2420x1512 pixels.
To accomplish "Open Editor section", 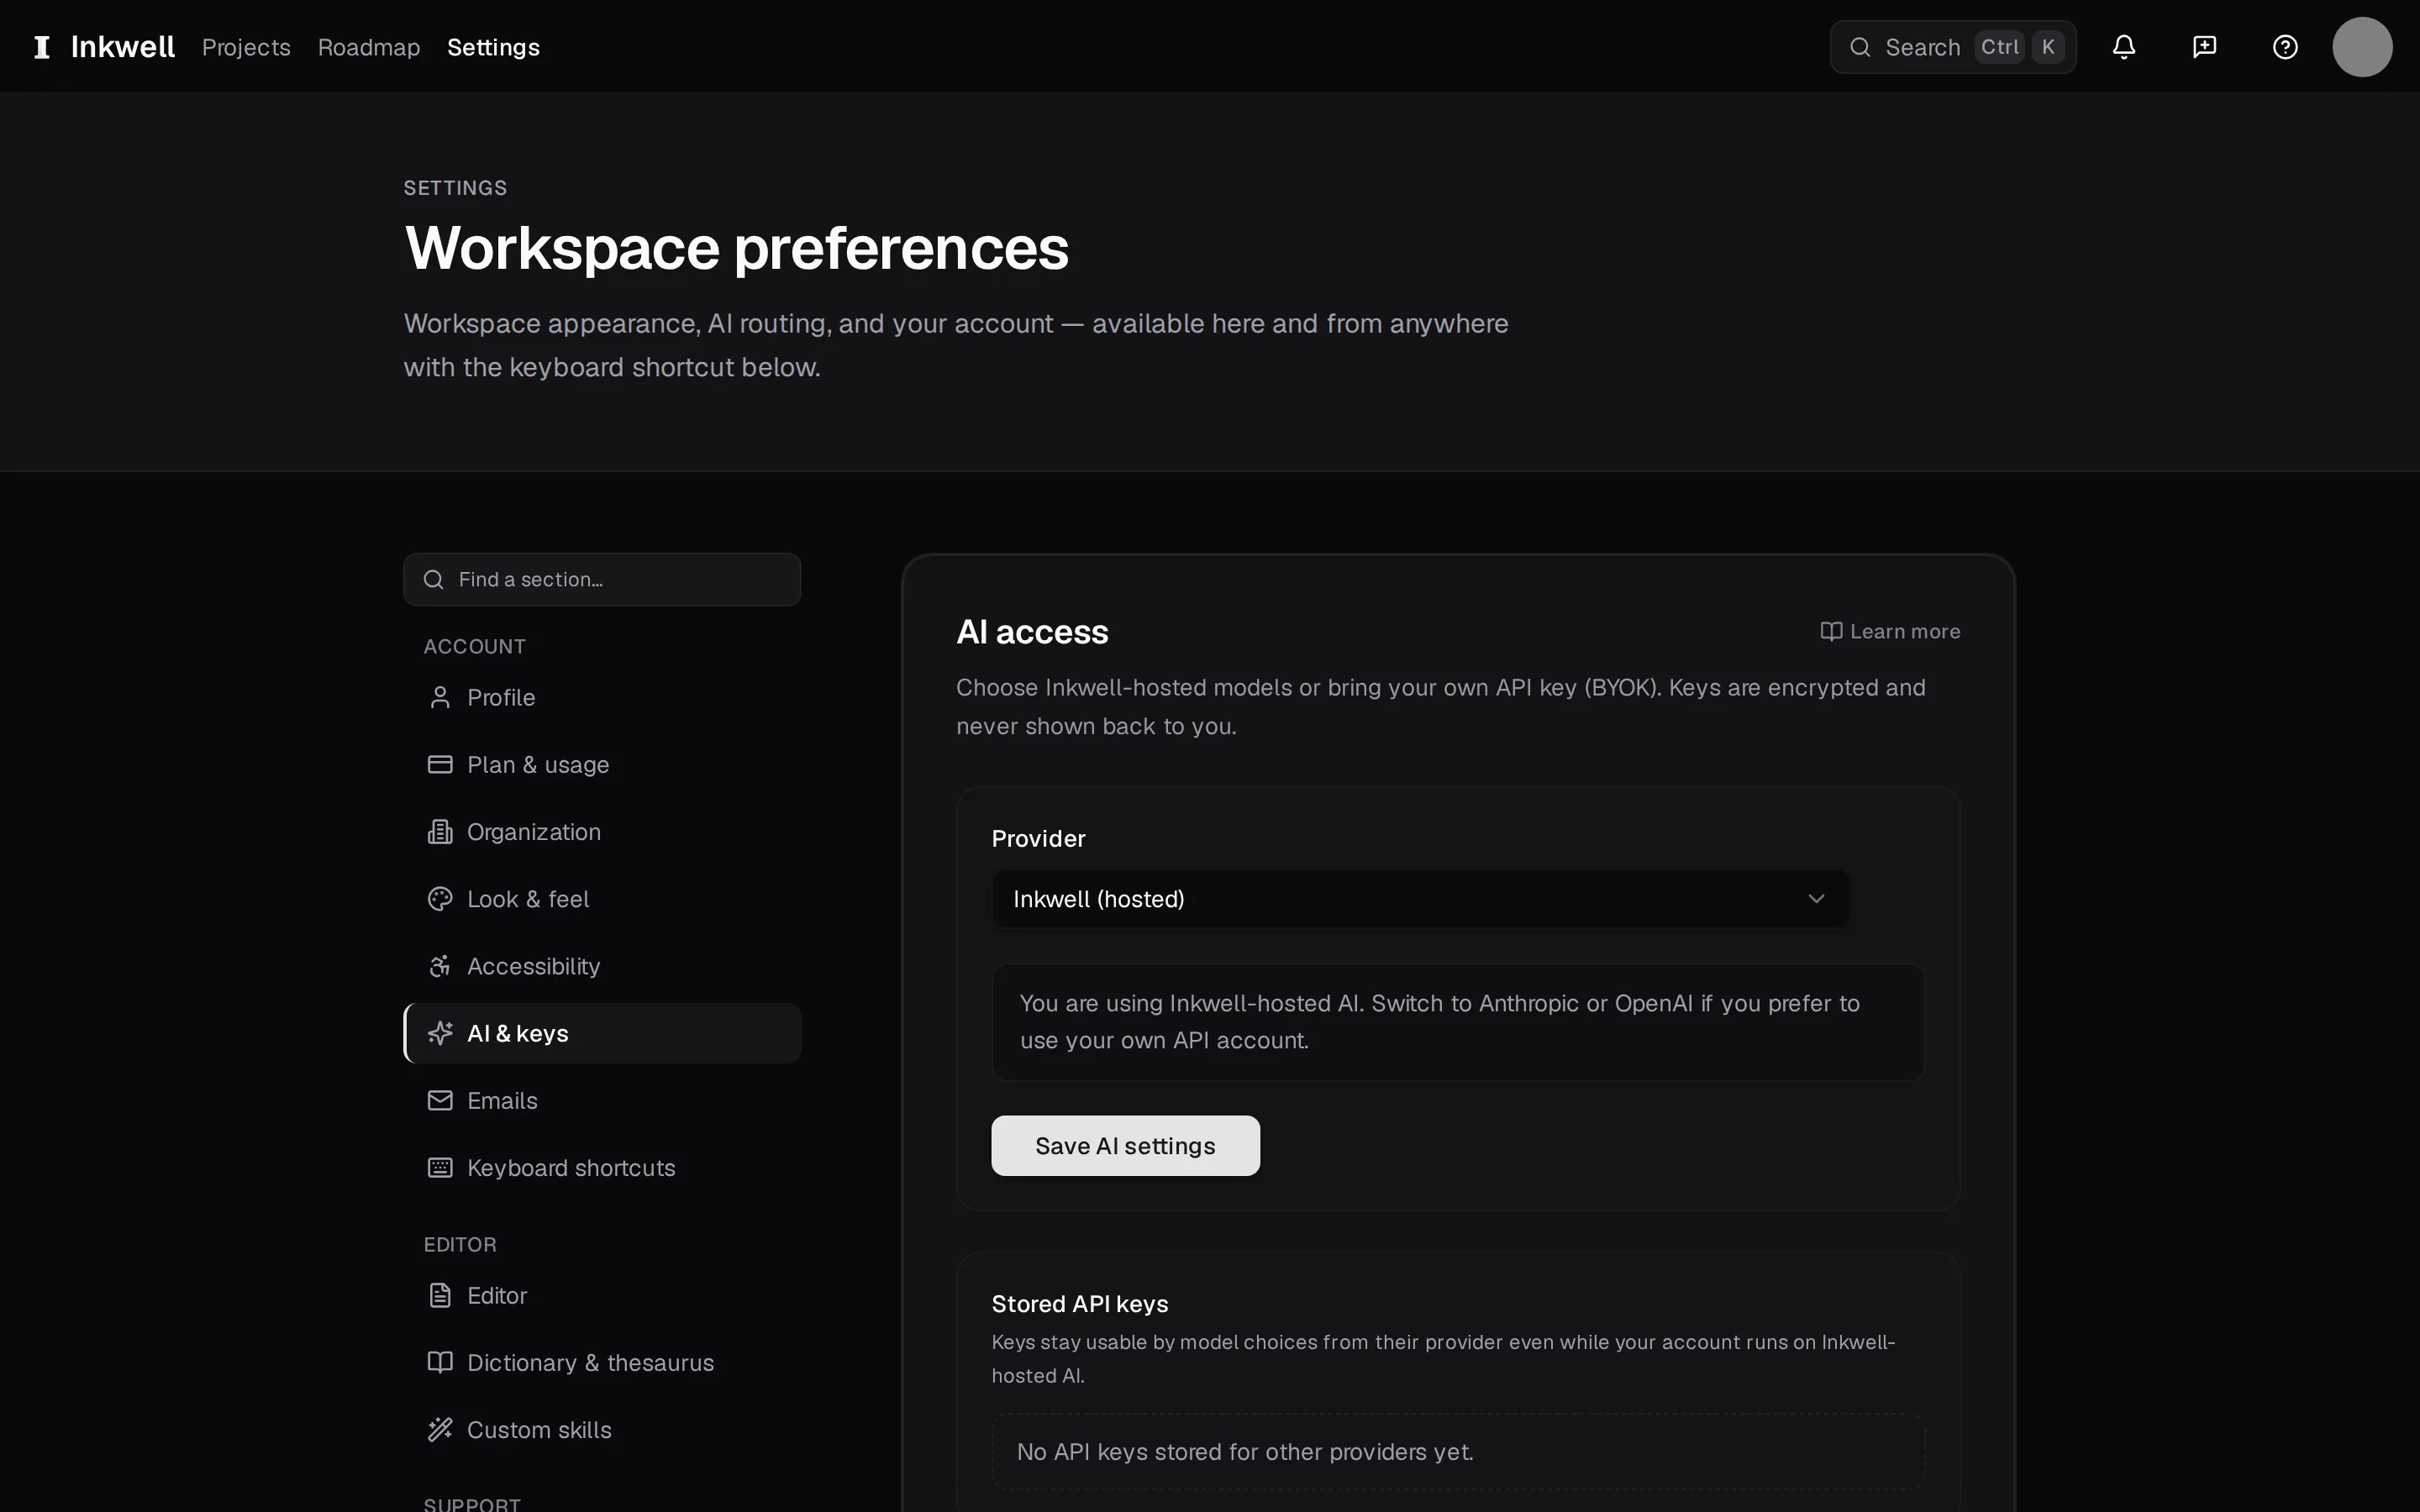I will click(x=602, y=1295).
